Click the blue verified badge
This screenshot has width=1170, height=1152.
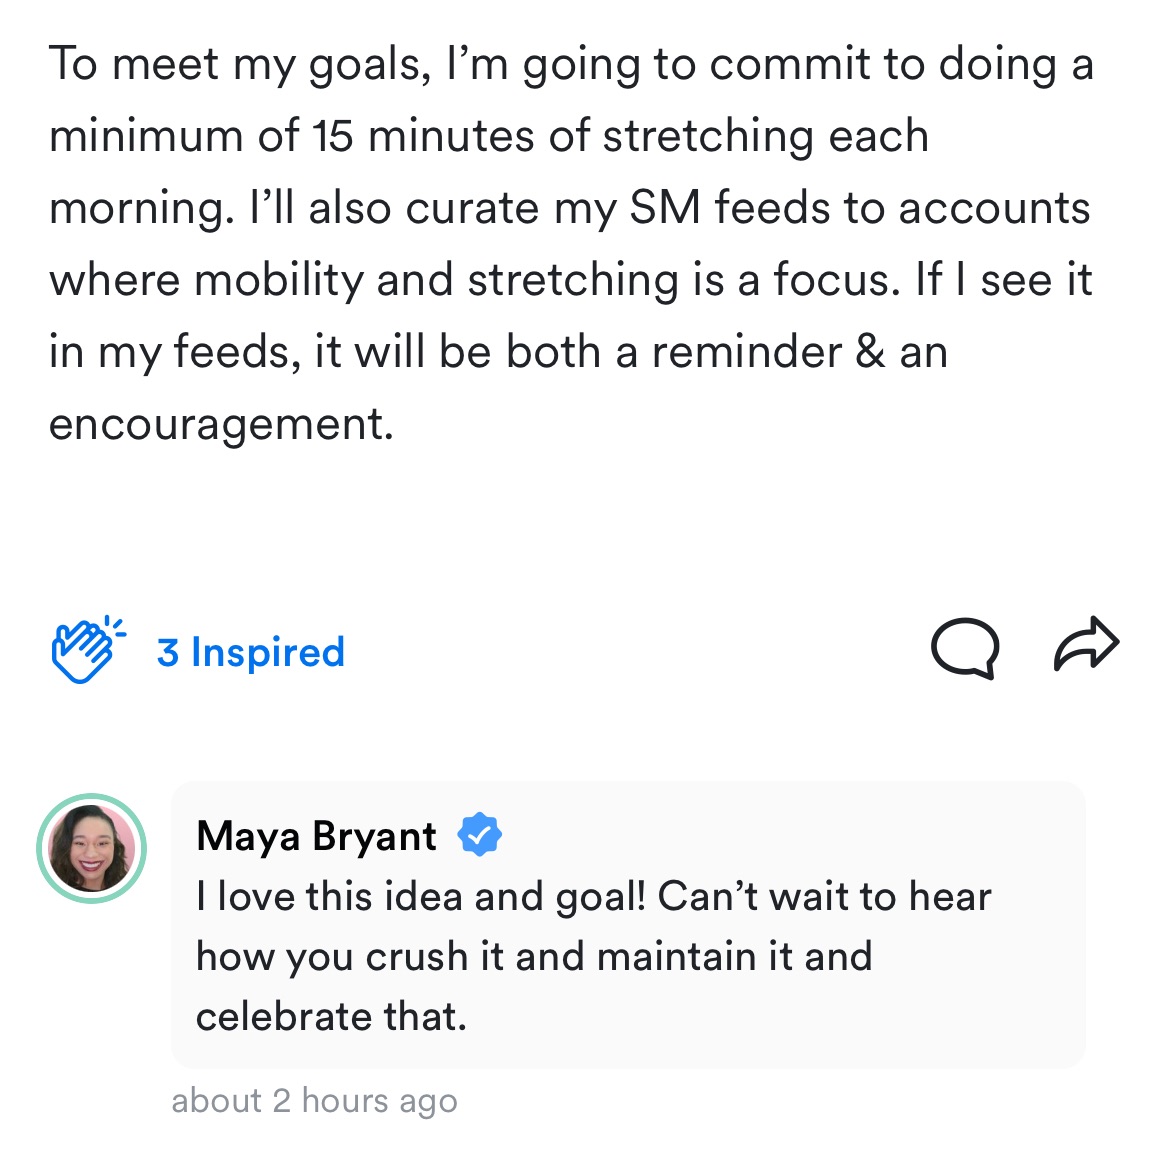coord(480,835)
